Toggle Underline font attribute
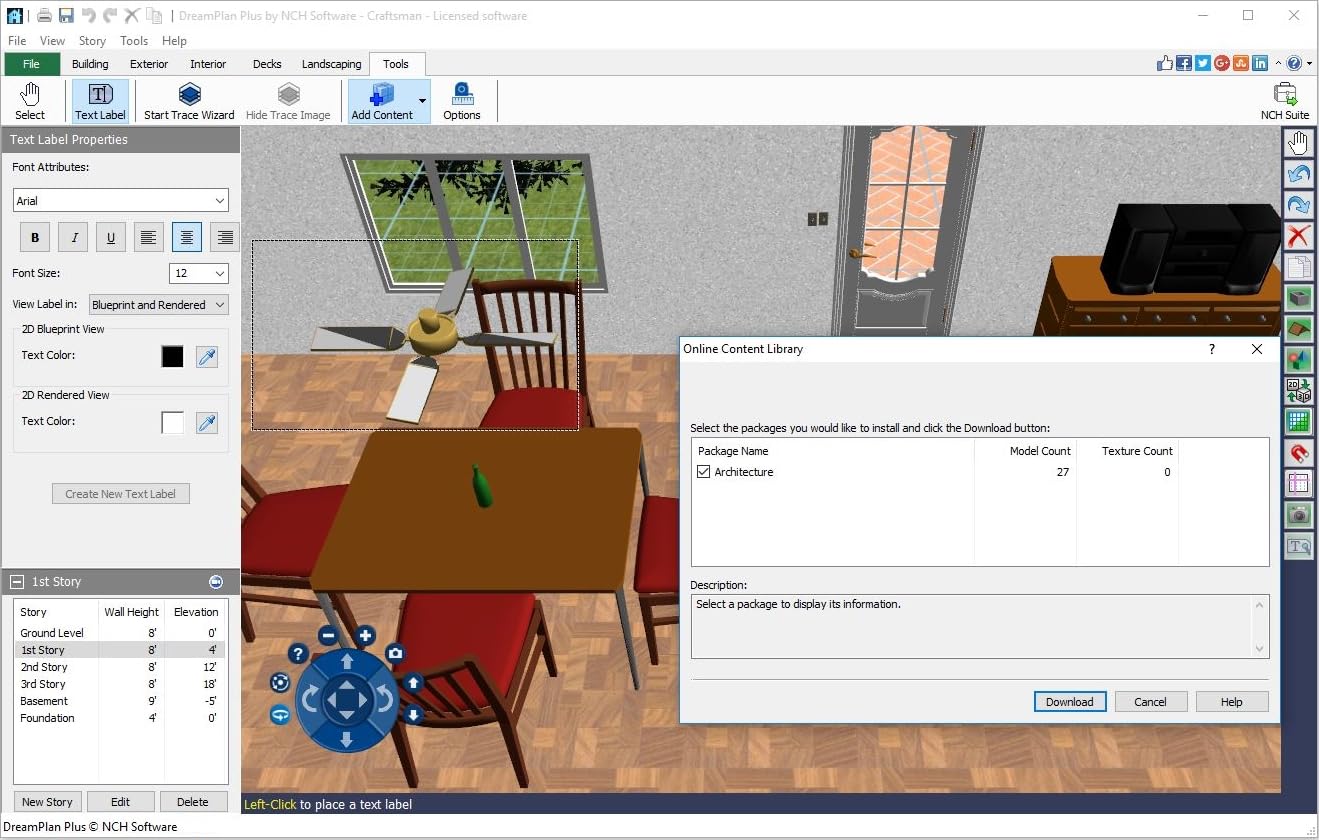 click(x=111, y=237)
